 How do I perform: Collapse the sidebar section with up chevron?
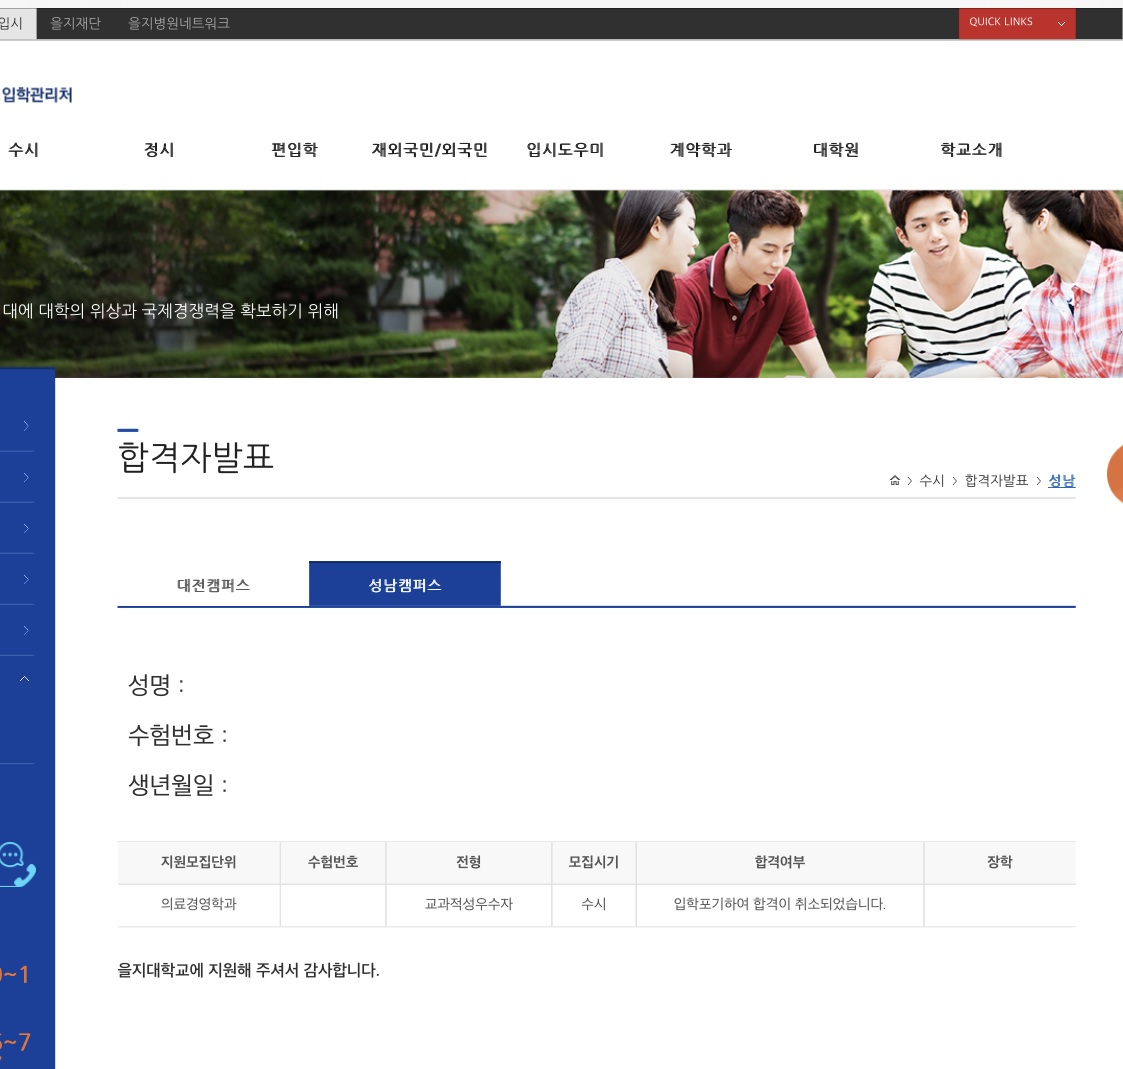coord(24,679)
